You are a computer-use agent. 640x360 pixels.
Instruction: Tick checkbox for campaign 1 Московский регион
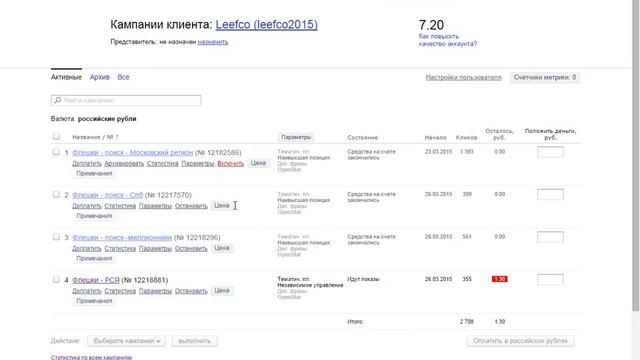[x=56, y=152]
